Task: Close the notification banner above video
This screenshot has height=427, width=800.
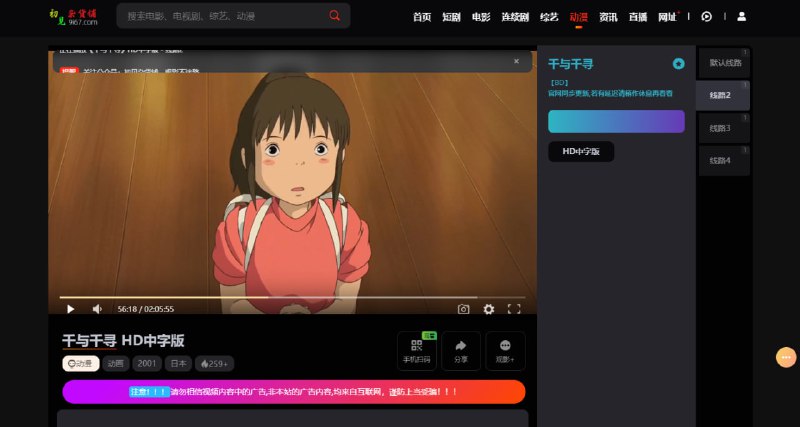Action: (516, 61)
